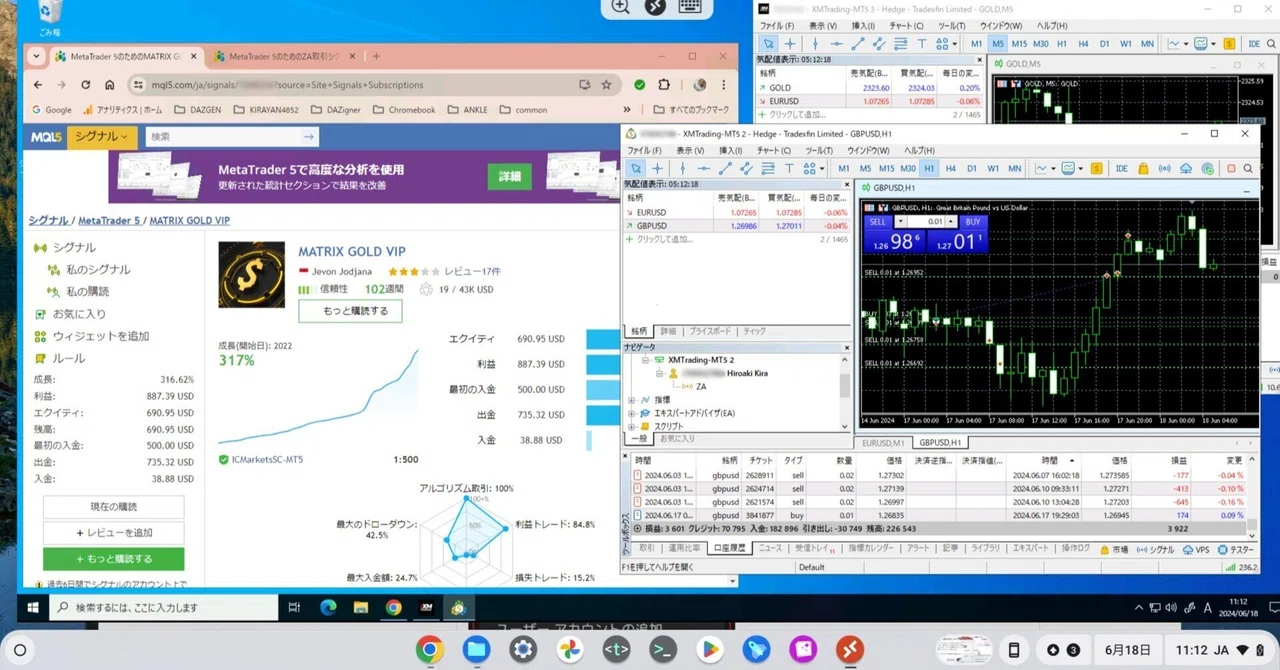Open the Chrome icon in ChromeOS shelf
1280x670 pixels.
pos(429,650)
